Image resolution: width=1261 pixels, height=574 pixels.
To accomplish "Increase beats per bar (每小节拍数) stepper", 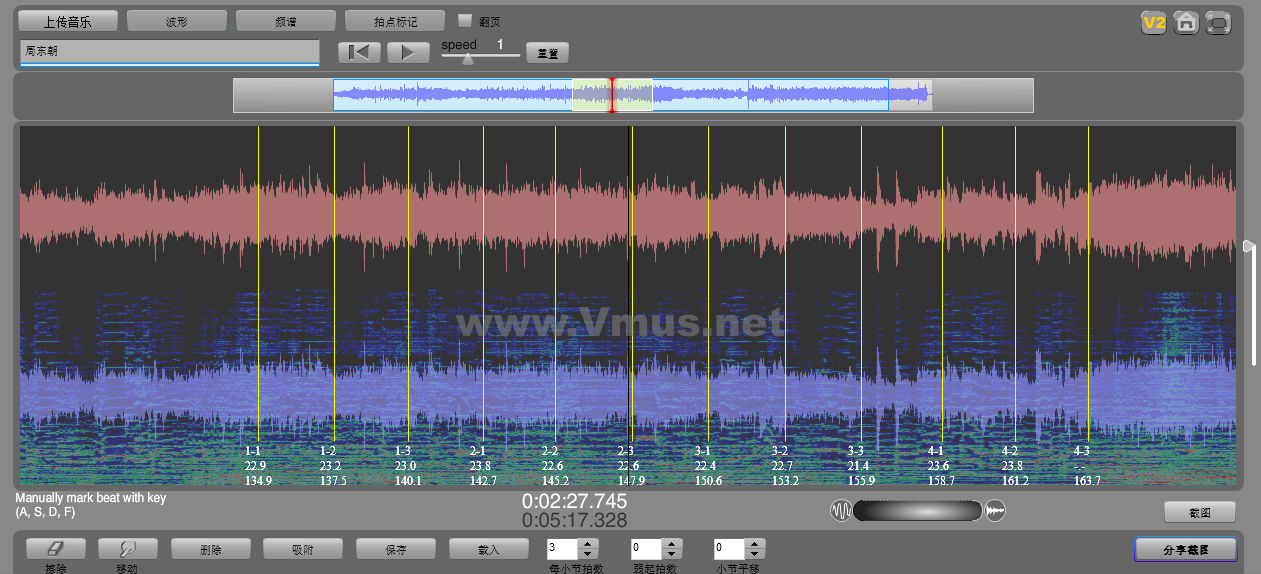I will [x=587, y=544].
